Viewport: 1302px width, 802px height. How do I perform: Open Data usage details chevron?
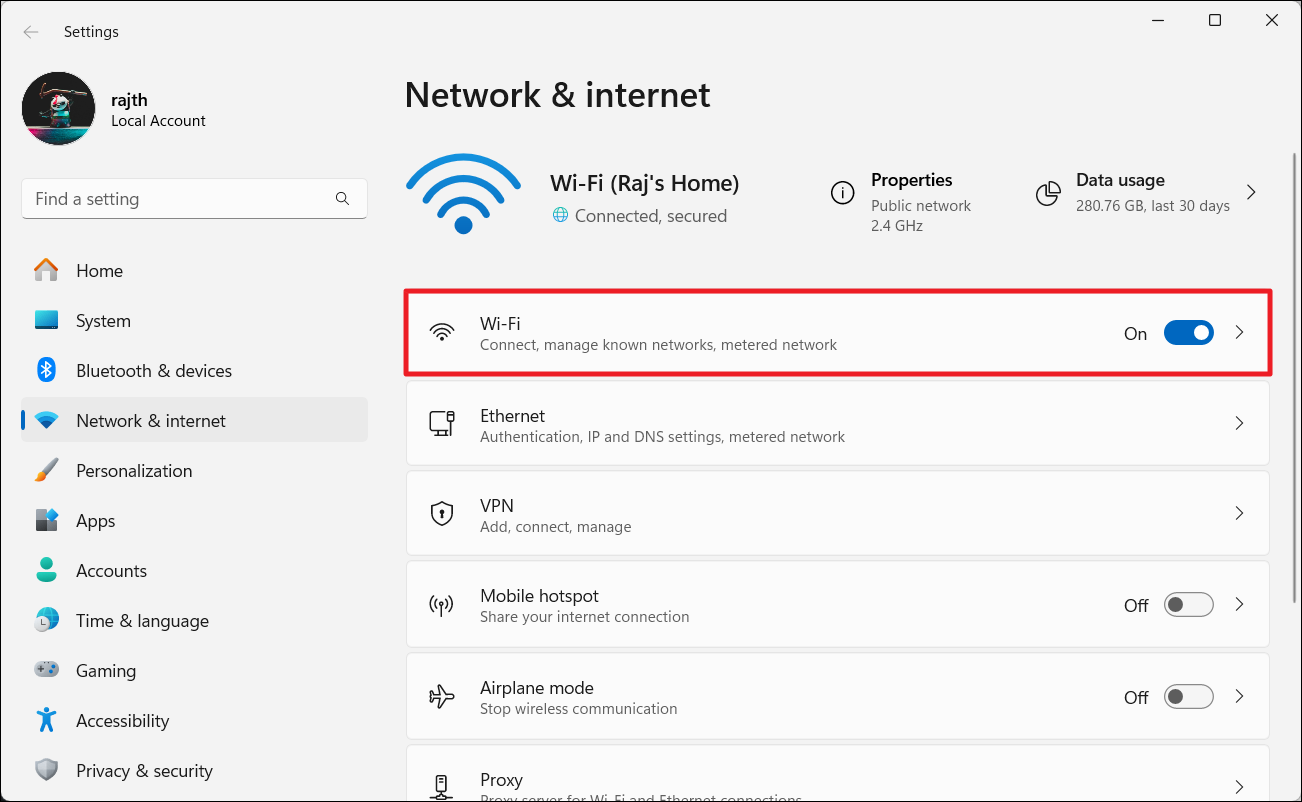pyautogui.click(x=1251, y=192)
